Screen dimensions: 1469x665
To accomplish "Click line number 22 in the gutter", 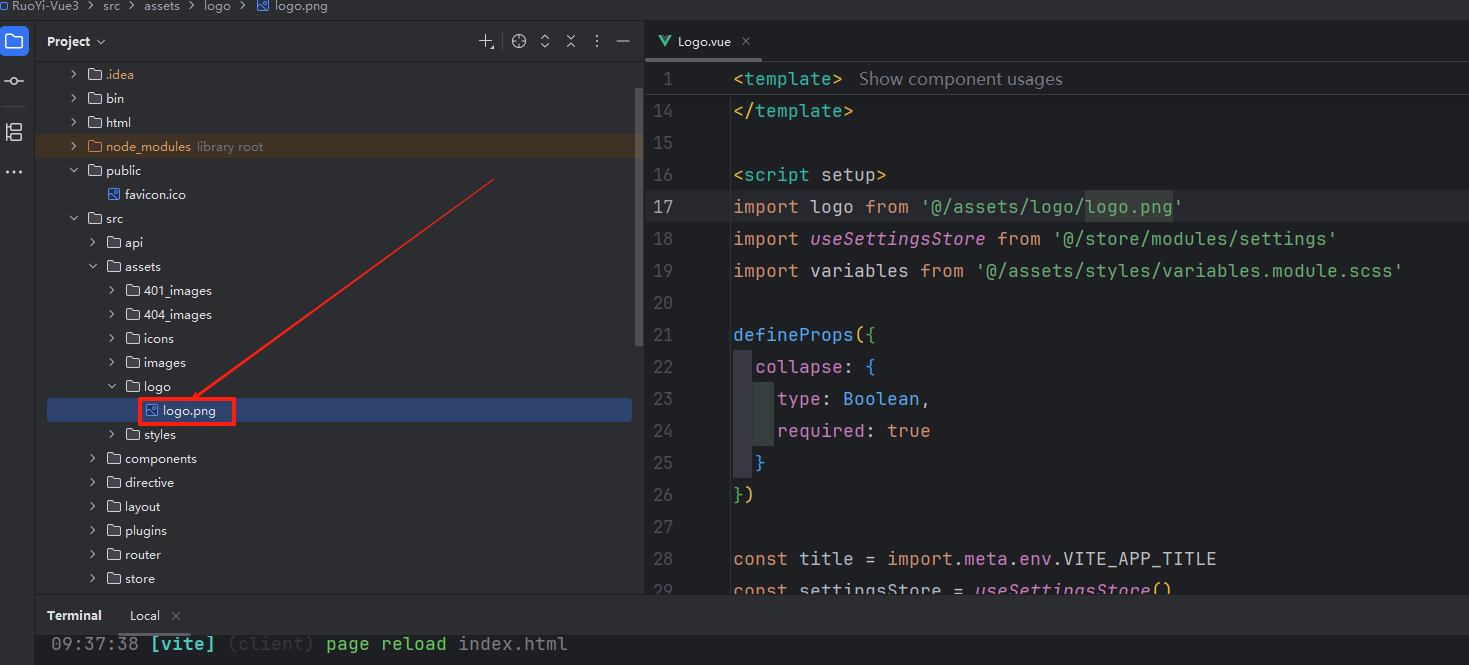I will [663, 367].
